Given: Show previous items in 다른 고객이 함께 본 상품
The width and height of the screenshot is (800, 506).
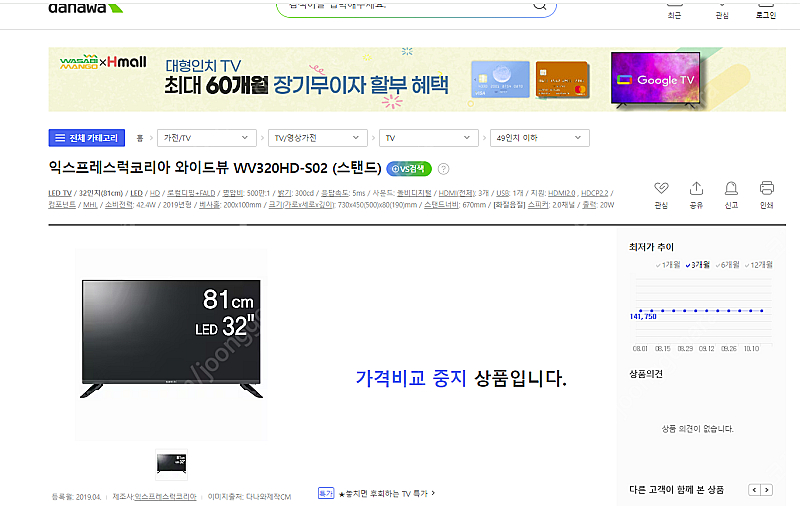Looking at the screenshot, I should [x=754, y=490].
